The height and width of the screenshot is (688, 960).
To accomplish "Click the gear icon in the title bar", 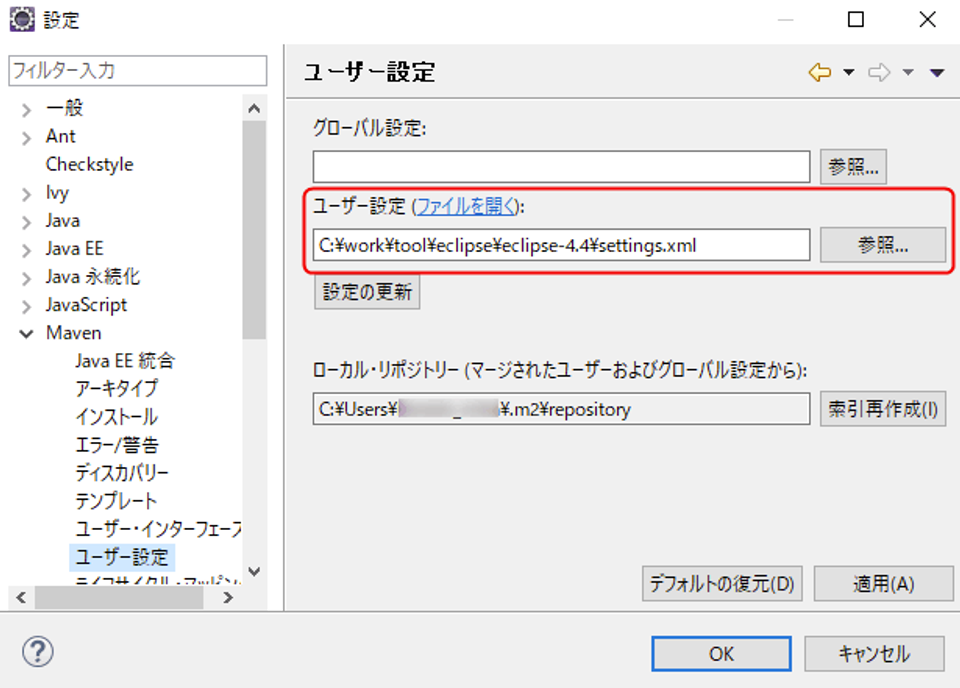I will click(21, 17).
